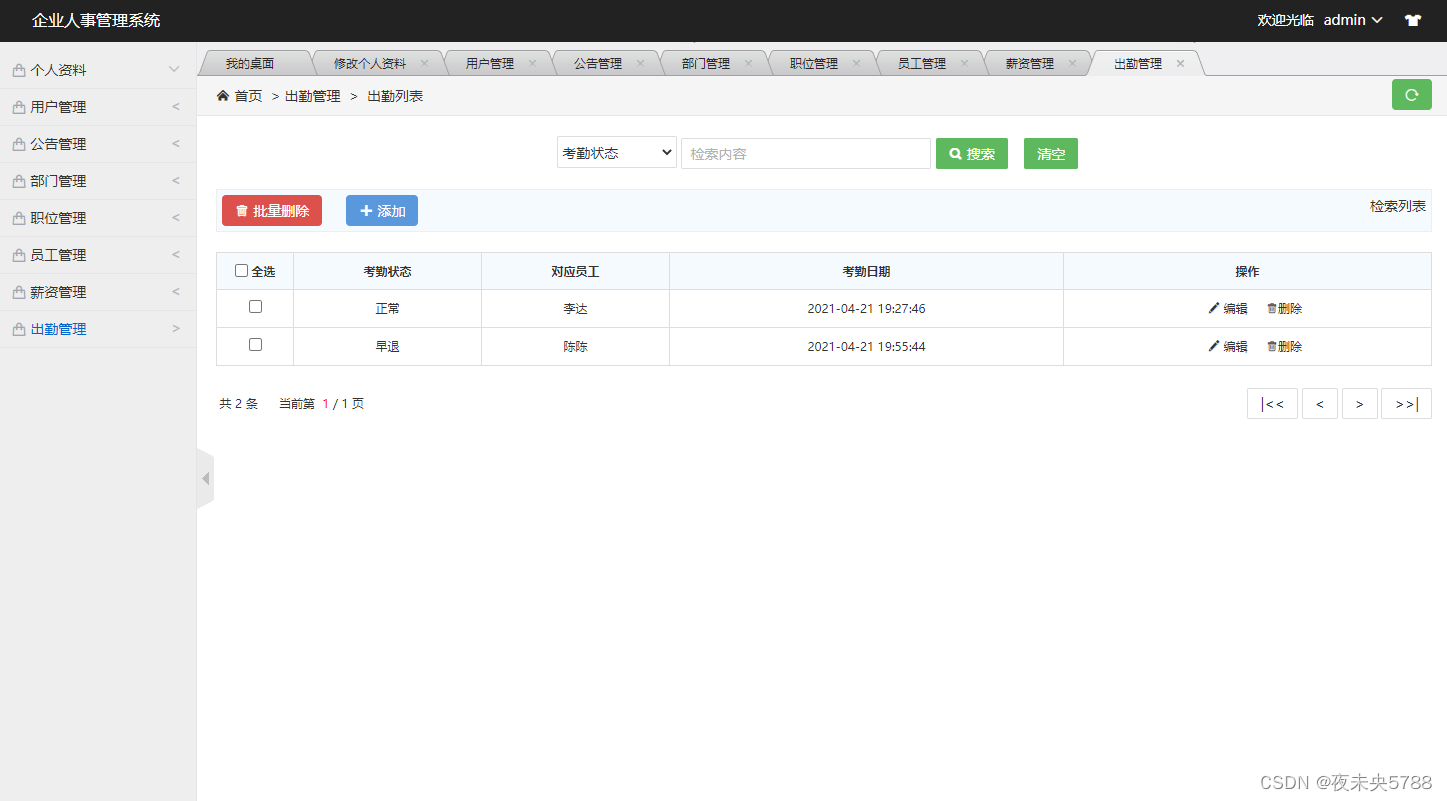Click the lock icon beside 薪资管理
Image resolution: width=1447 pixels, height=801 pixels.
(x=19, y=292)
